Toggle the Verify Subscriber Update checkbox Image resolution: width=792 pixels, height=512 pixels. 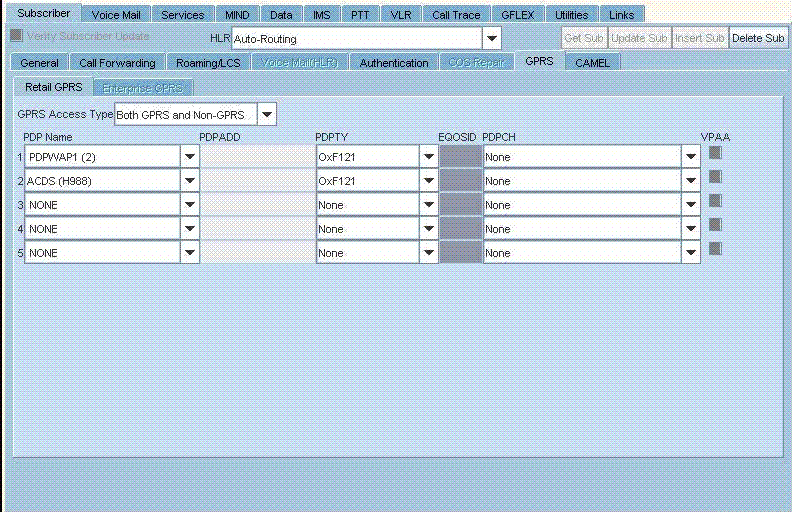click(17, 35)
